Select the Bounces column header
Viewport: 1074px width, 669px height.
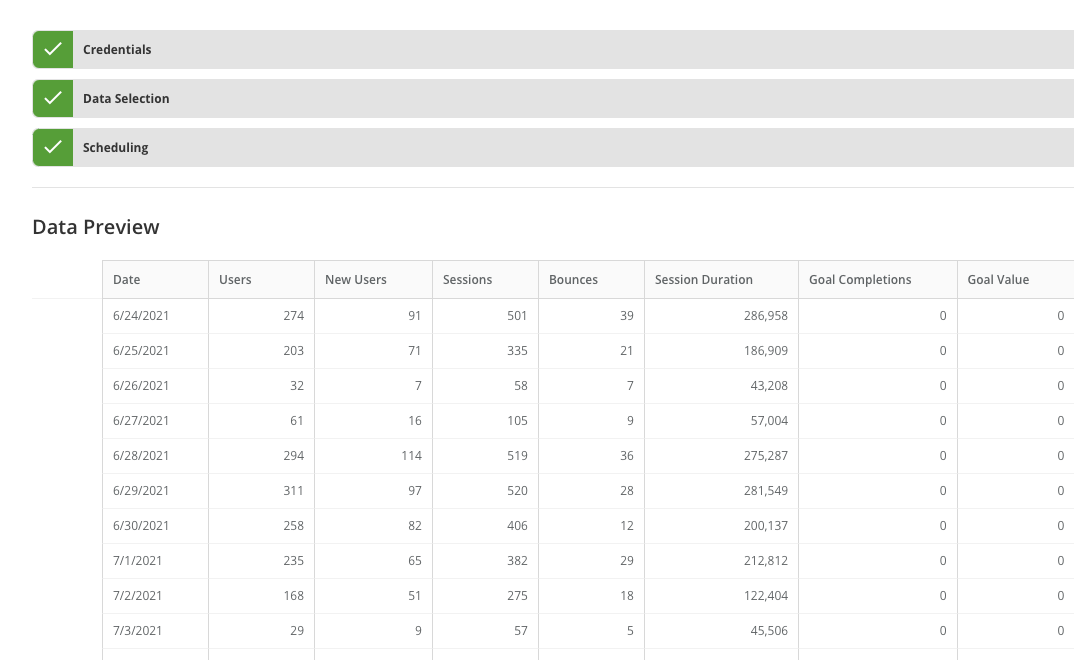click(x=573, y=280)
